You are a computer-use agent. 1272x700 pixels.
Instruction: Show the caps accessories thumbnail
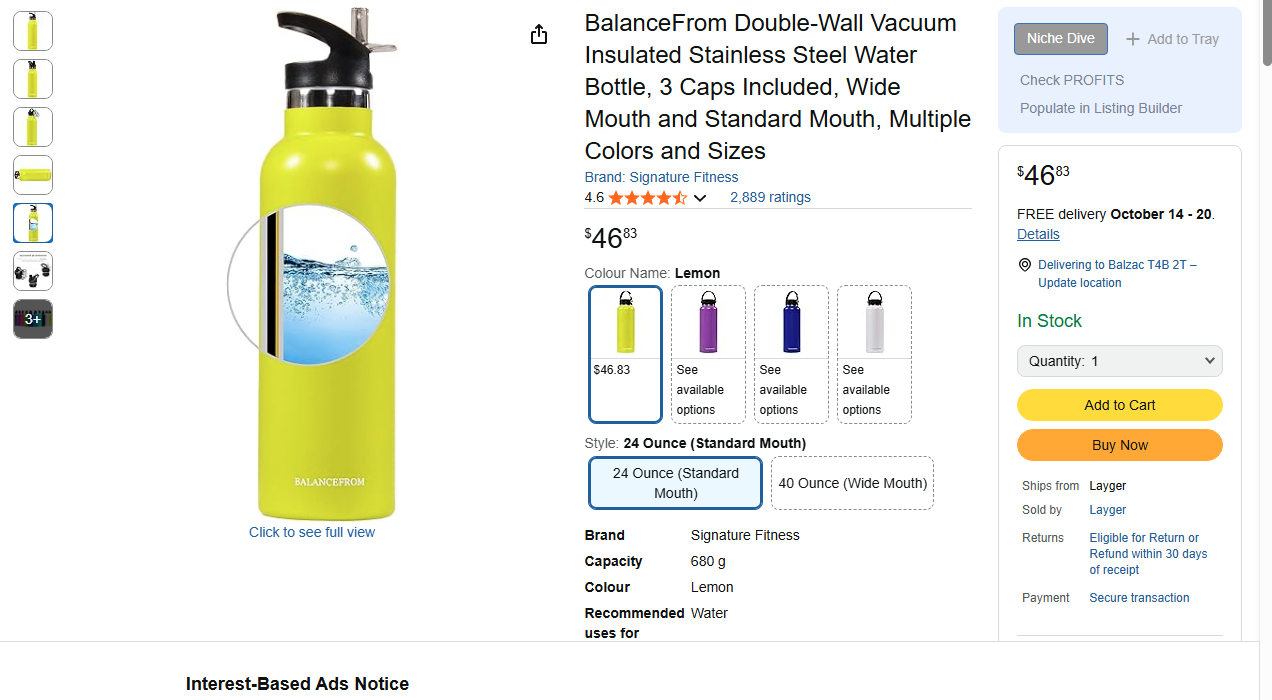tap(33, 271)
